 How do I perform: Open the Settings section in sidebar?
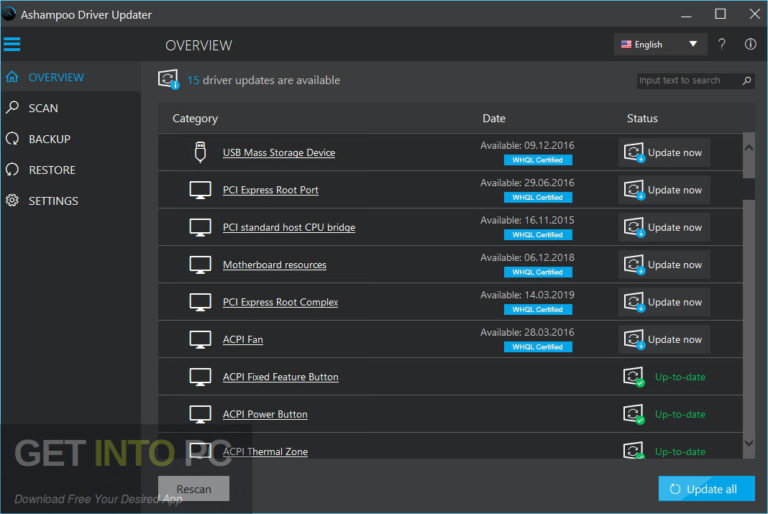pos(71,200)
